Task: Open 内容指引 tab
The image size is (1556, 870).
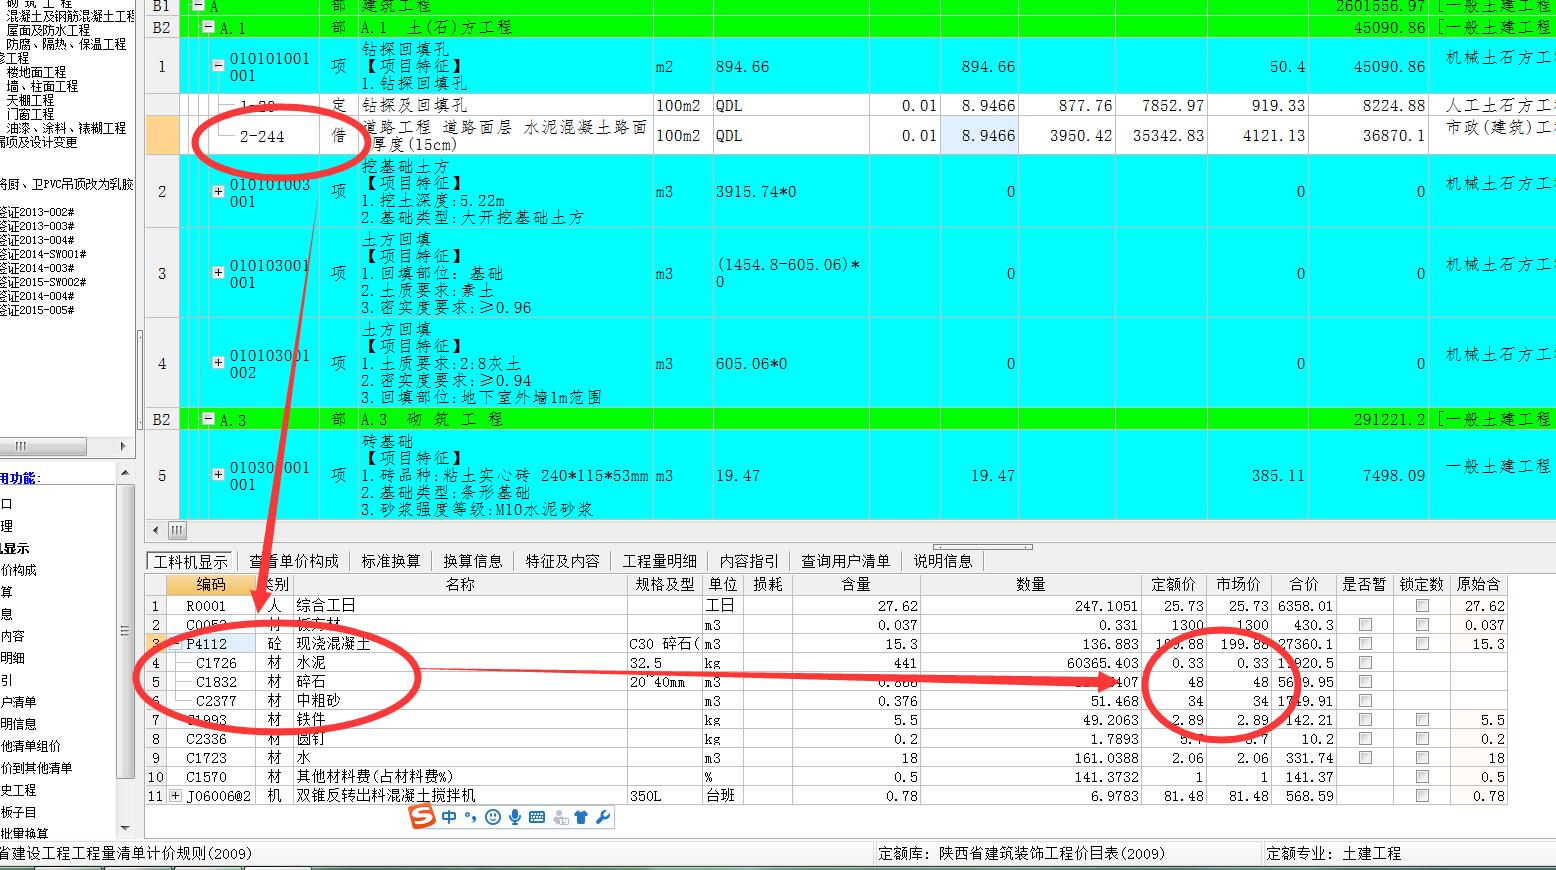Action: pyautogui.click(x=749, y=561)
